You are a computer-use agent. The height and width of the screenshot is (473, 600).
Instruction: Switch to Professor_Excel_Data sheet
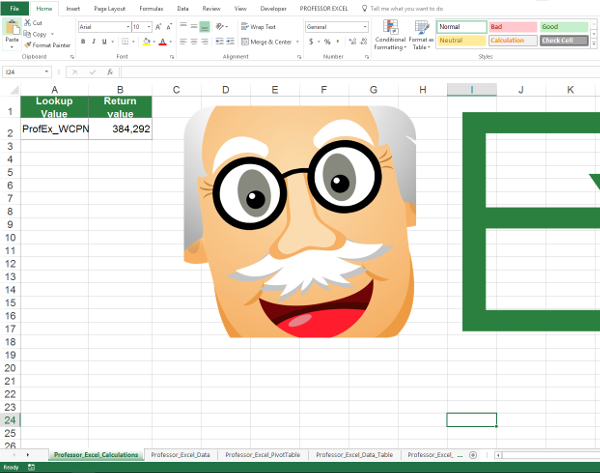click(180, 455)
